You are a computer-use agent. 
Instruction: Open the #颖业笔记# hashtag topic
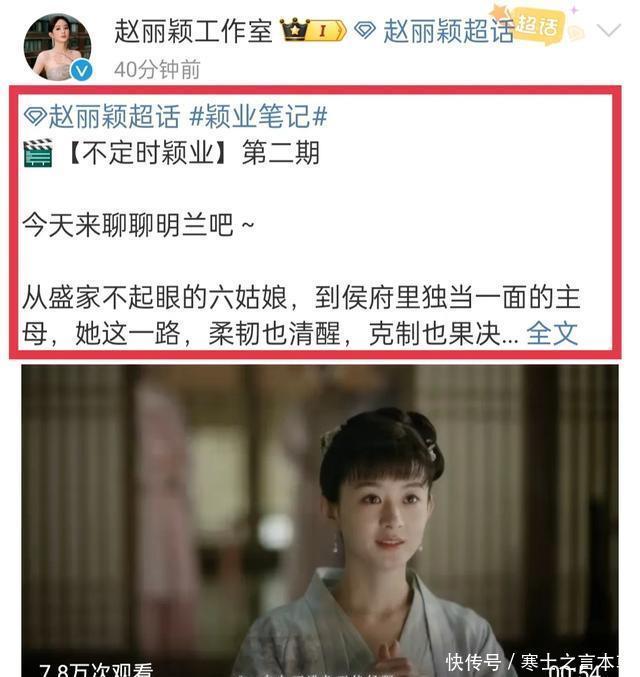[258, 117]
